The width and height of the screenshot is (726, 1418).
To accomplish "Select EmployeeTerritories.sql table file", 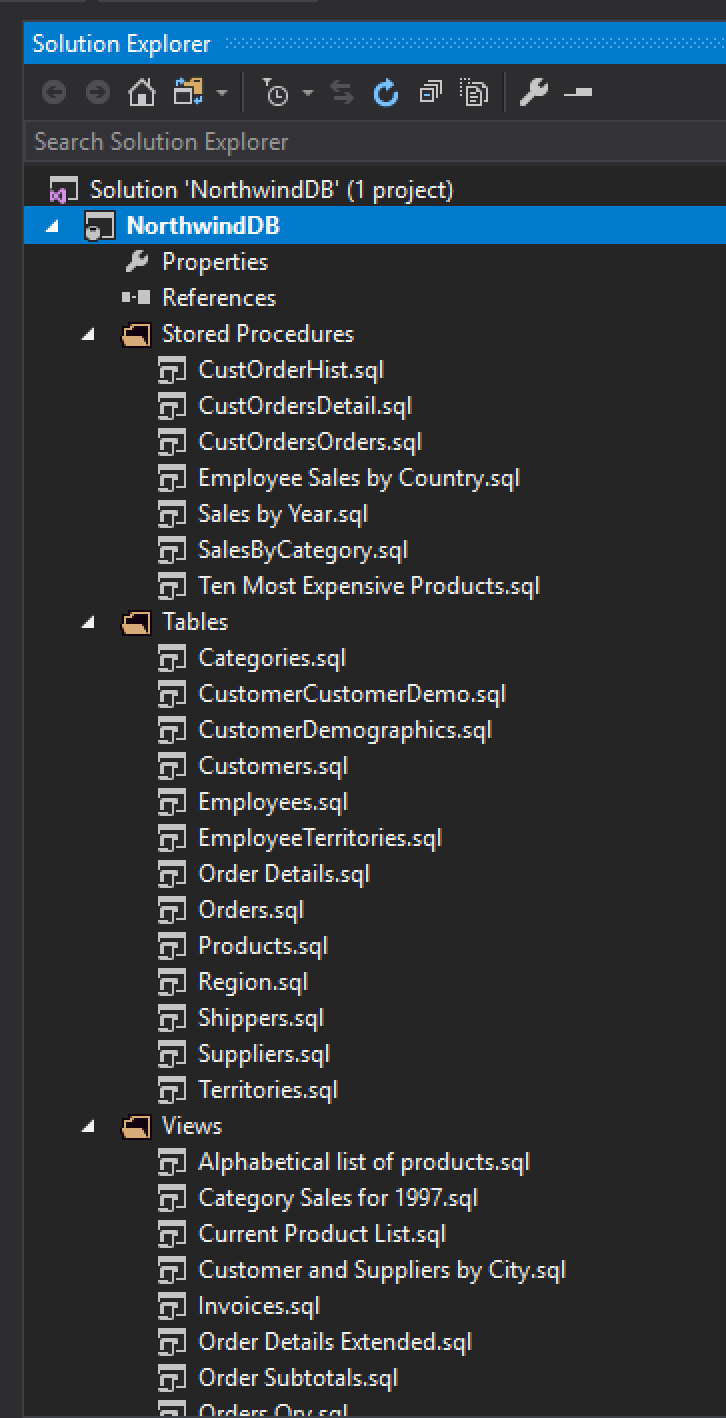I will tap(320, 838).
